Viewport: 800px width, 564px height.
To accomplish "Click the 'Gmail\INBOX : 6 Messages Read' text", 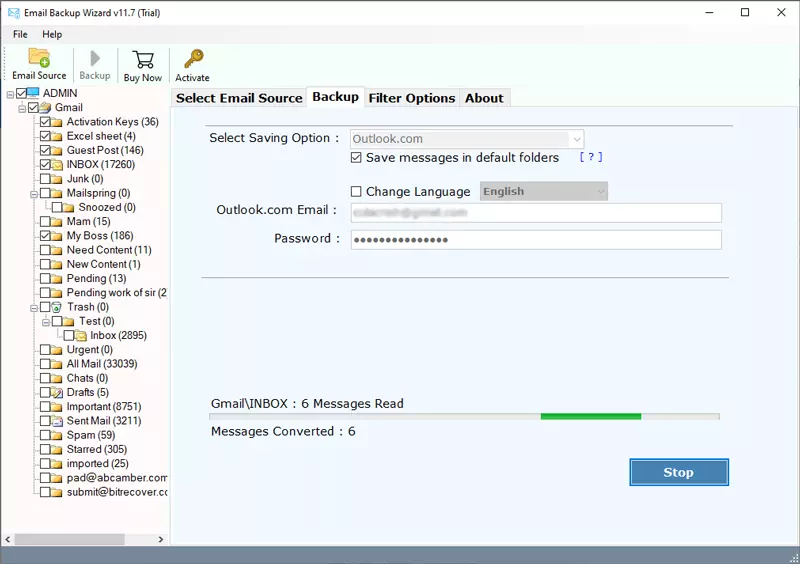I will click(307, 404).
